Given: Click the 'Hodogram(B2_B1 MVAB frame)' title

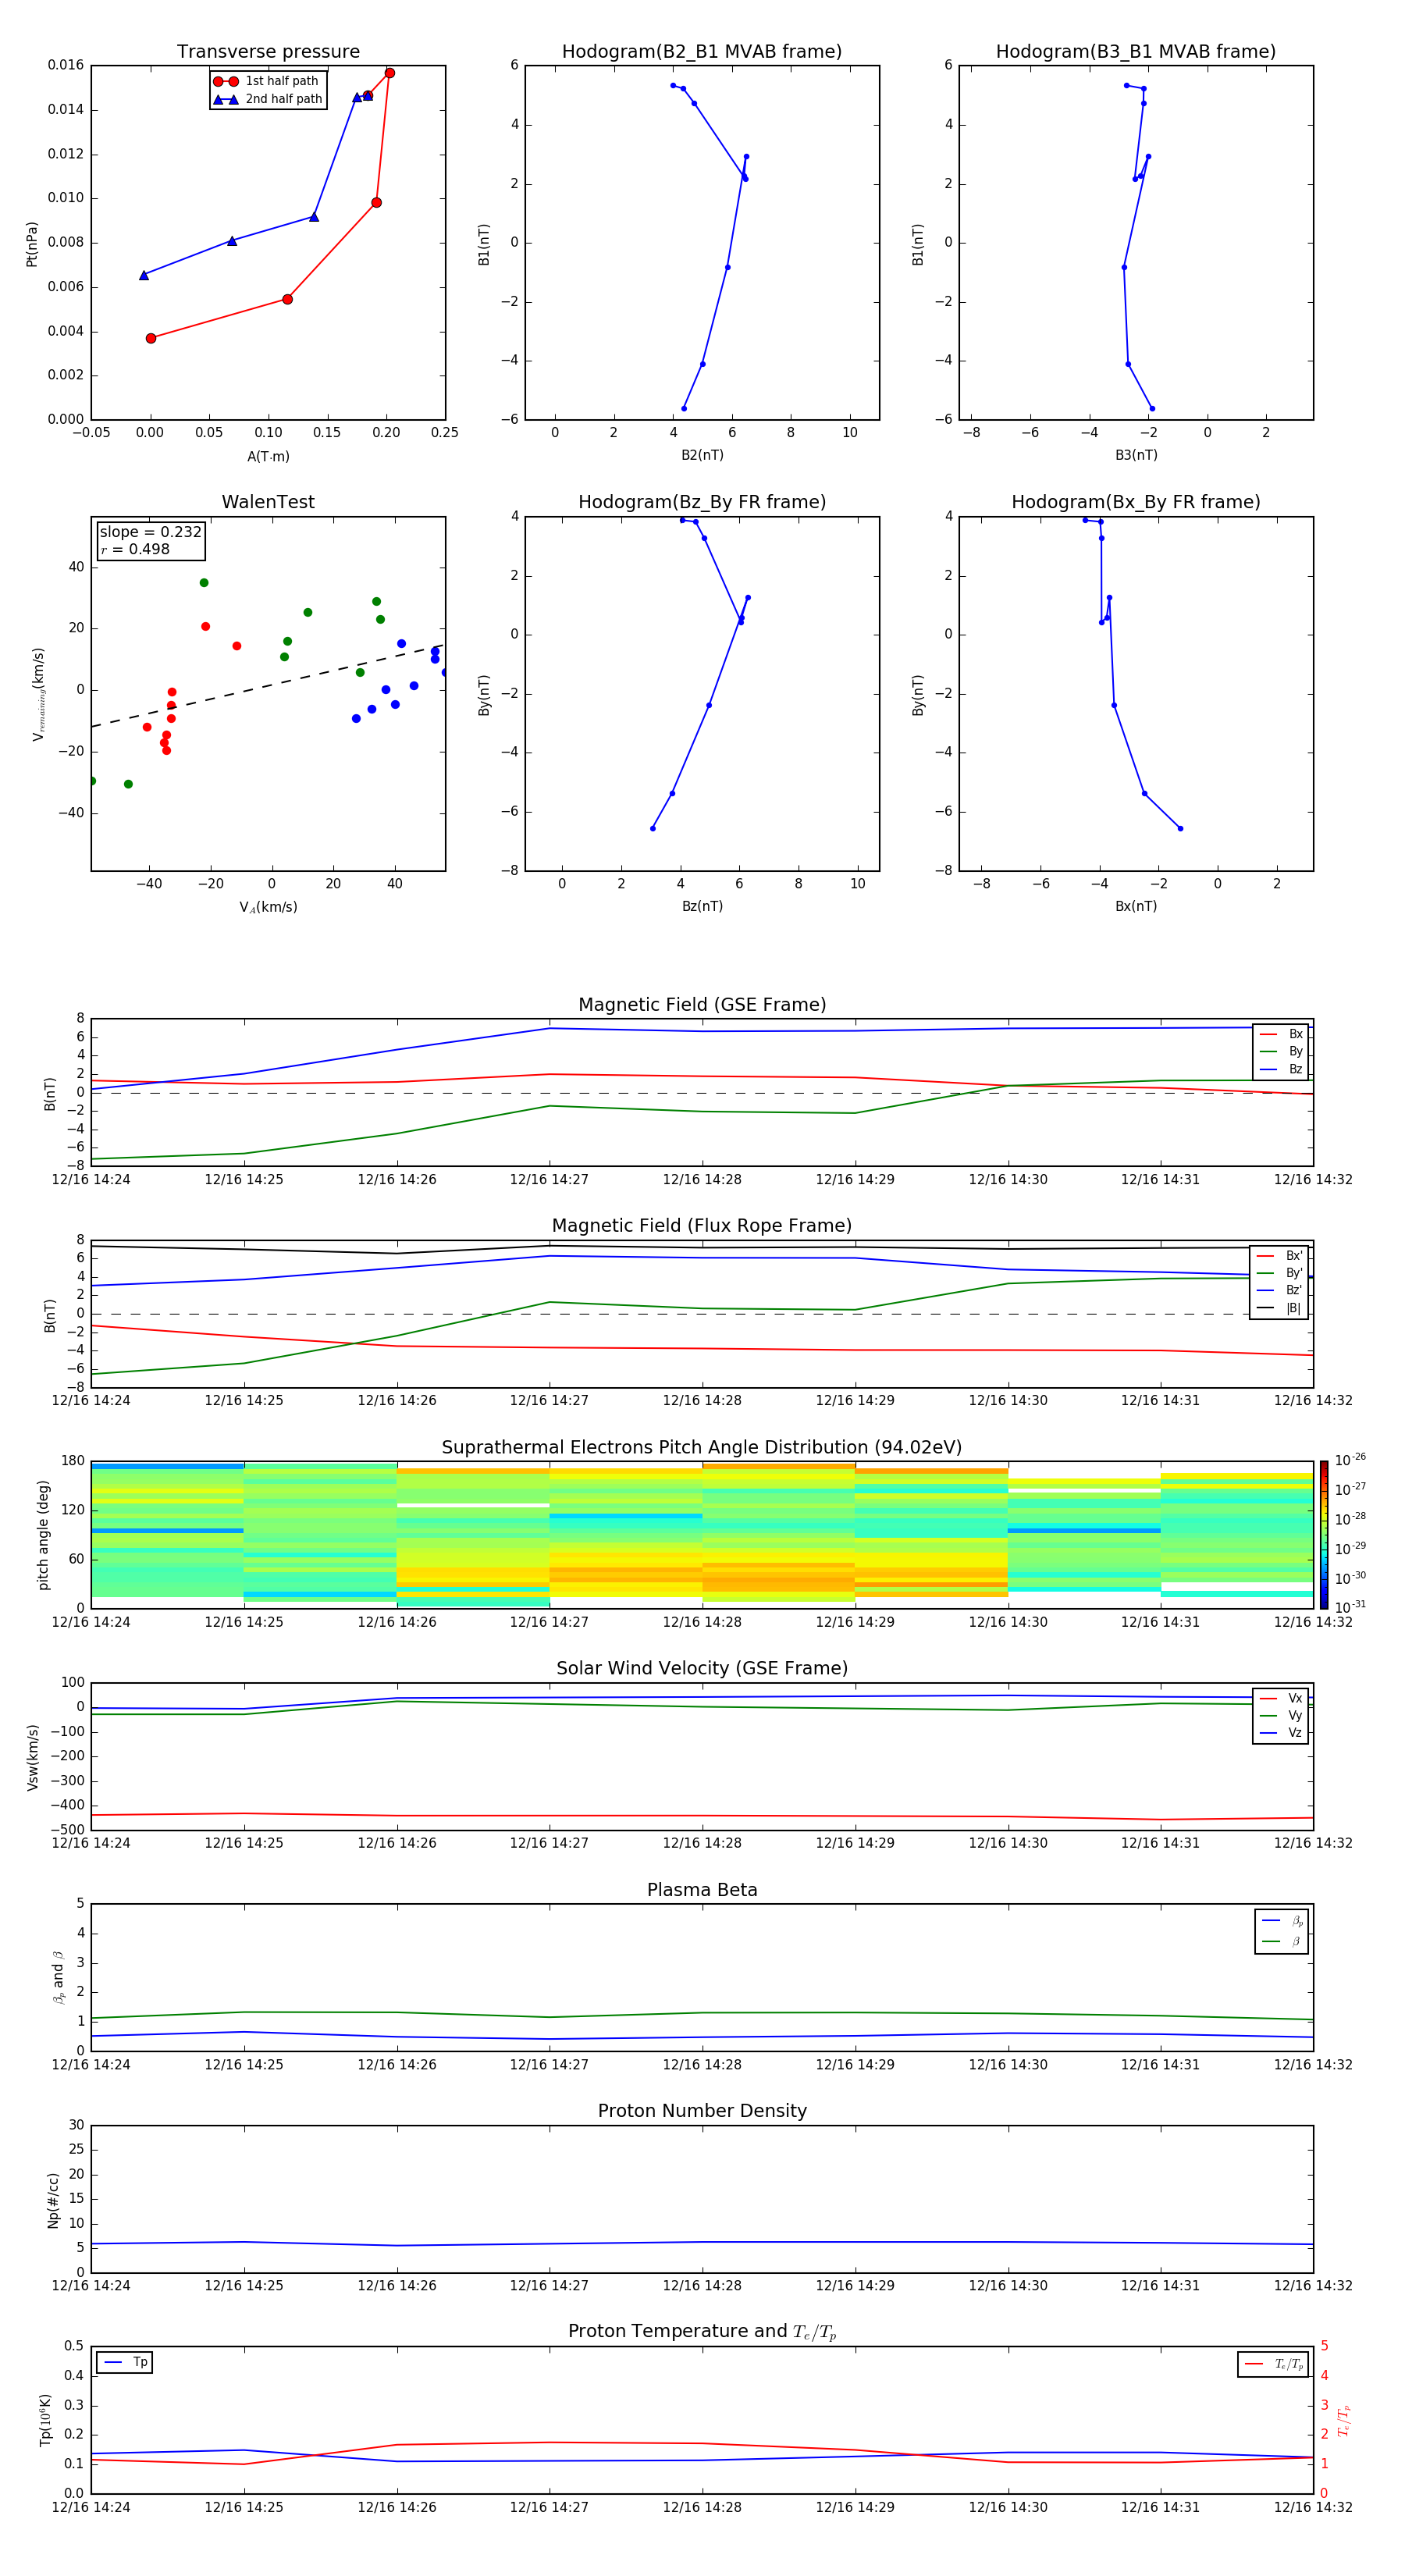Looking at the screenshot, I should coord(702,52).
